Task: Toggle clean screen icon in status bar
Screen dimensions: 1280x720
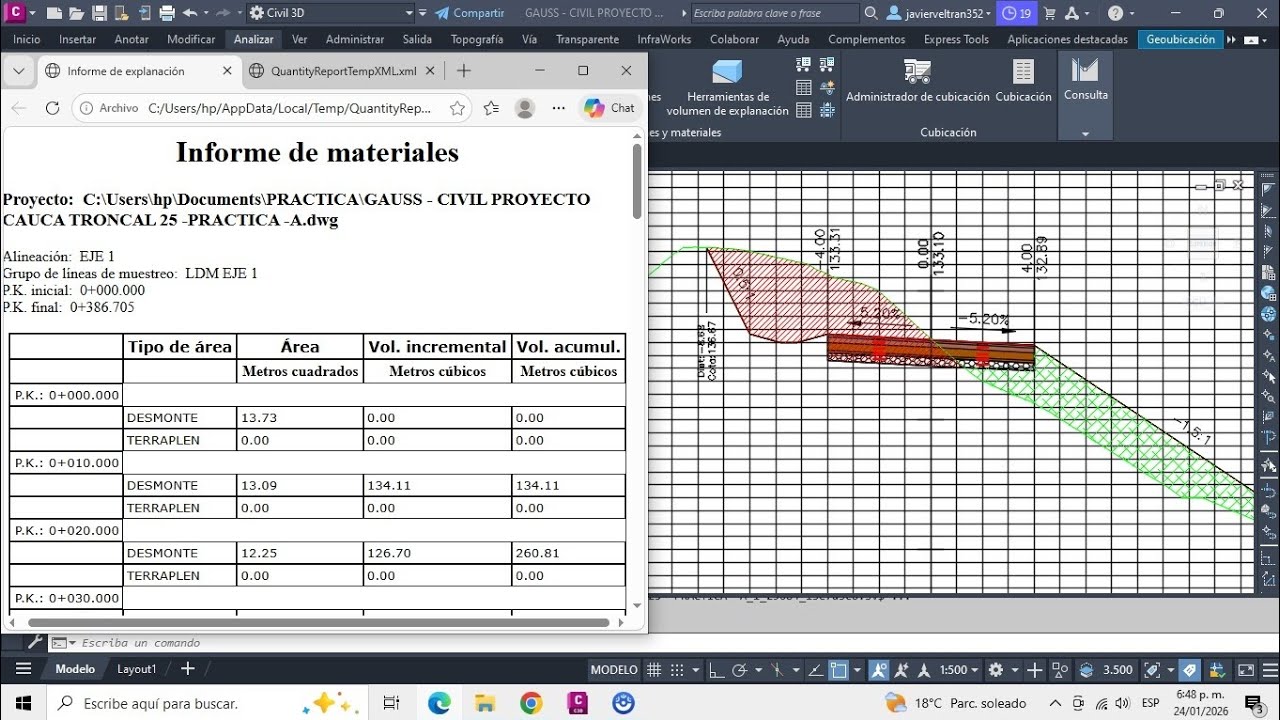Action: (x=1246, y=670)
